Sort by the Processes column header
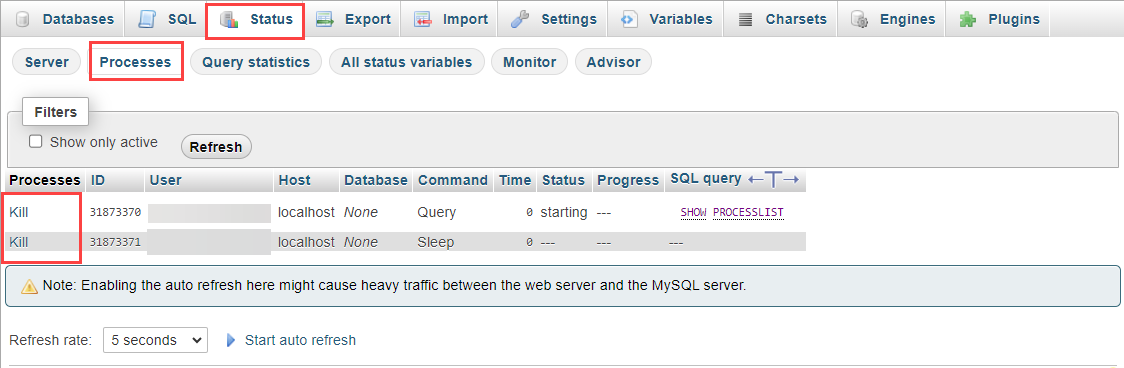 tap(45, 180)
